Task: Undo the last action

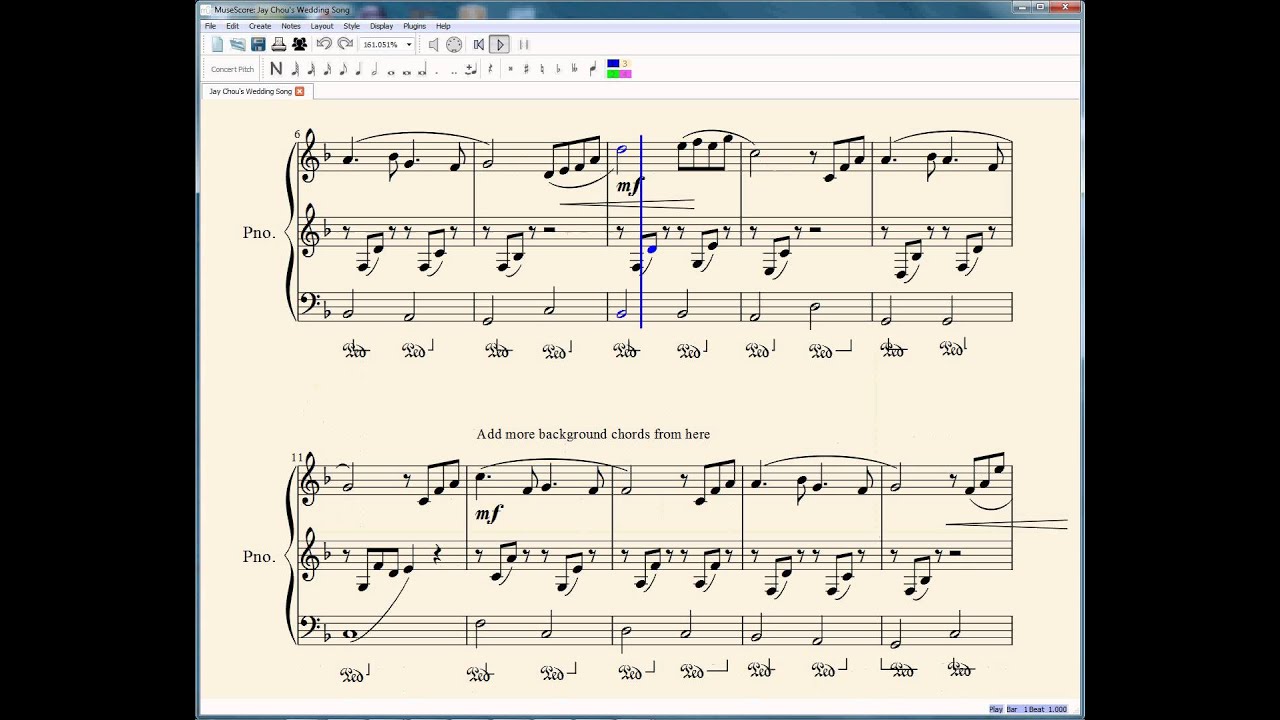Action: (324, 44)
